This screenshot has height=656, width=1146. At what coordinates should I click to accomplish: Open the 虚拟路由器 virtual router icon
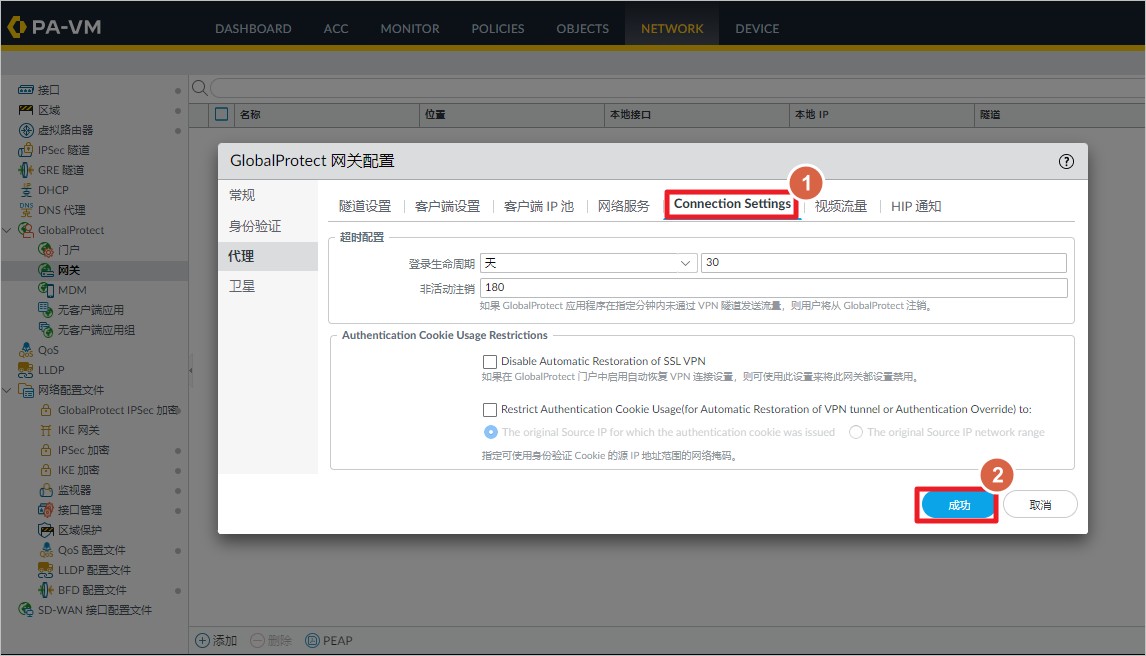click(26, 130)
